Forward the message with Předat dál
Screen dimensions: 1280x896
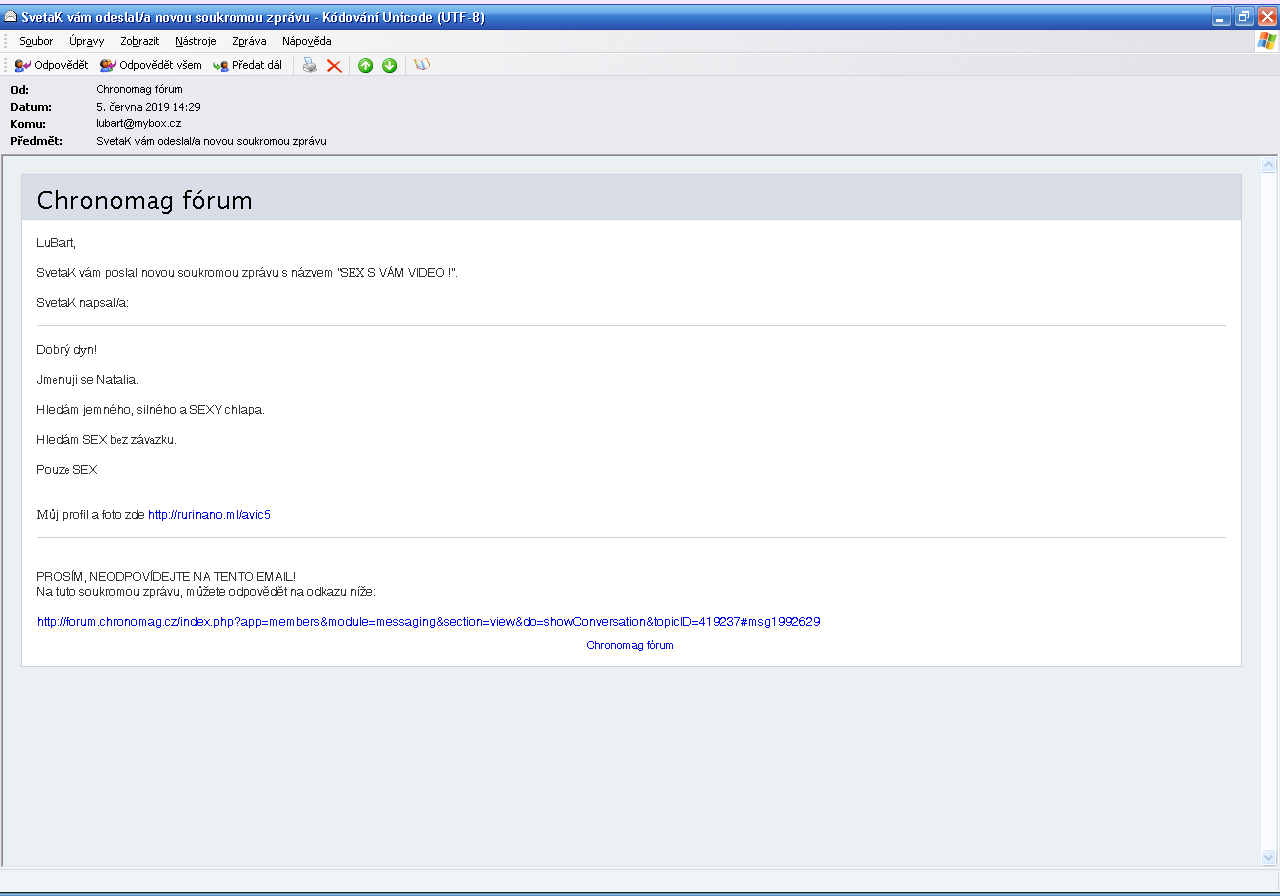247,65
